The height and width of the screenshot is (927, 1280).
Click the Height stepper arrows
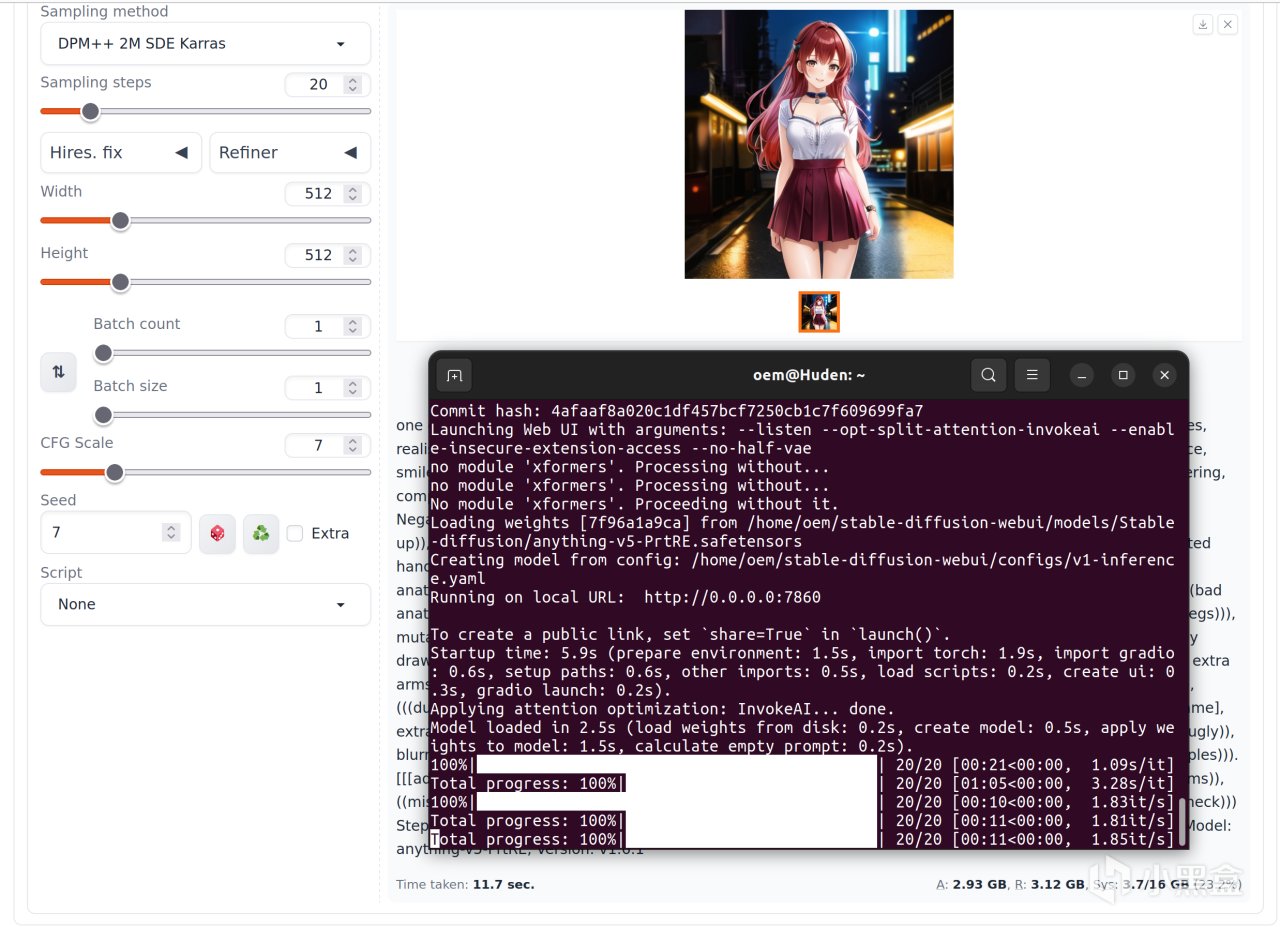(352, 256)
